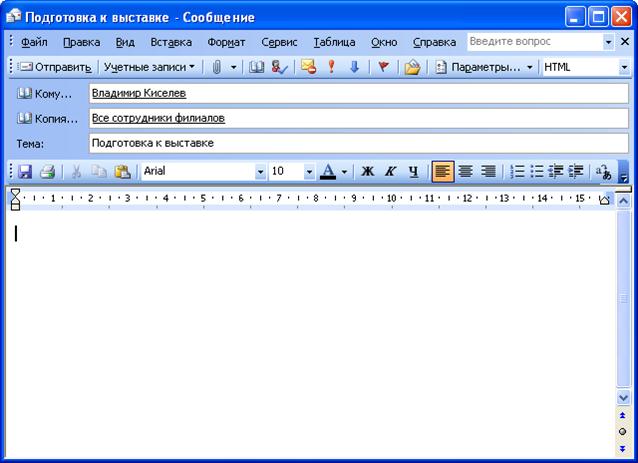Click the vertical scrollbar down arrow
This screenshot has width=638, height=463.
(x=623, y=397)
